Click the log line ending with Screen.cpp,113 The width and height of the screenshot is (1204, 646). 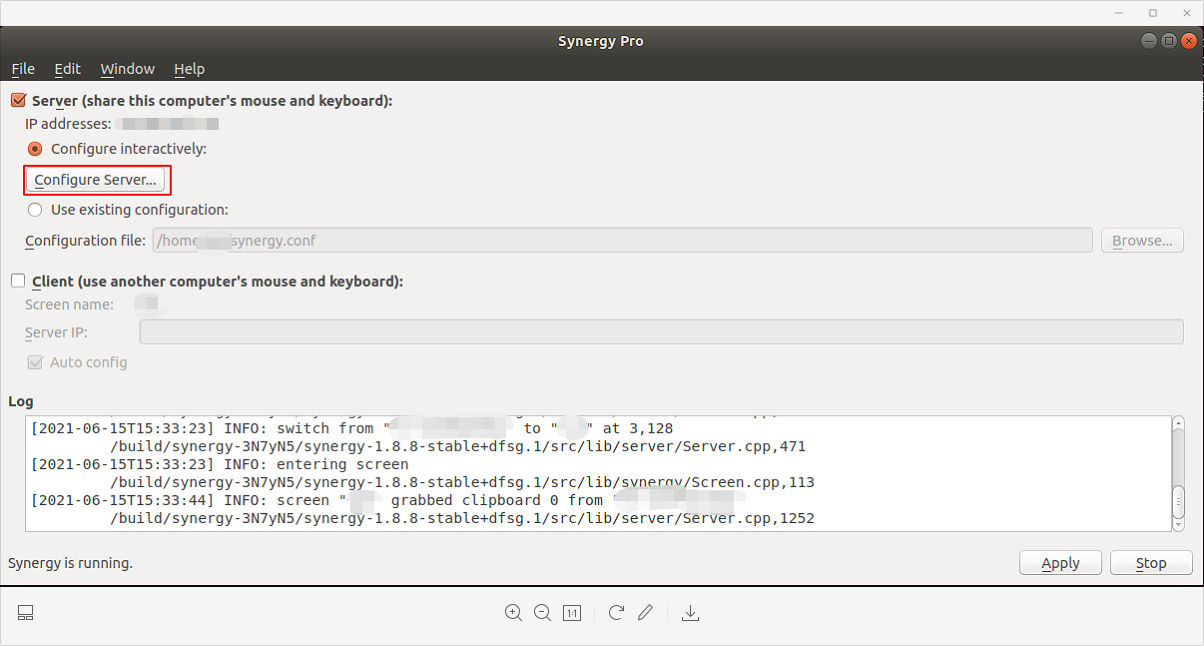pos(462,483)
